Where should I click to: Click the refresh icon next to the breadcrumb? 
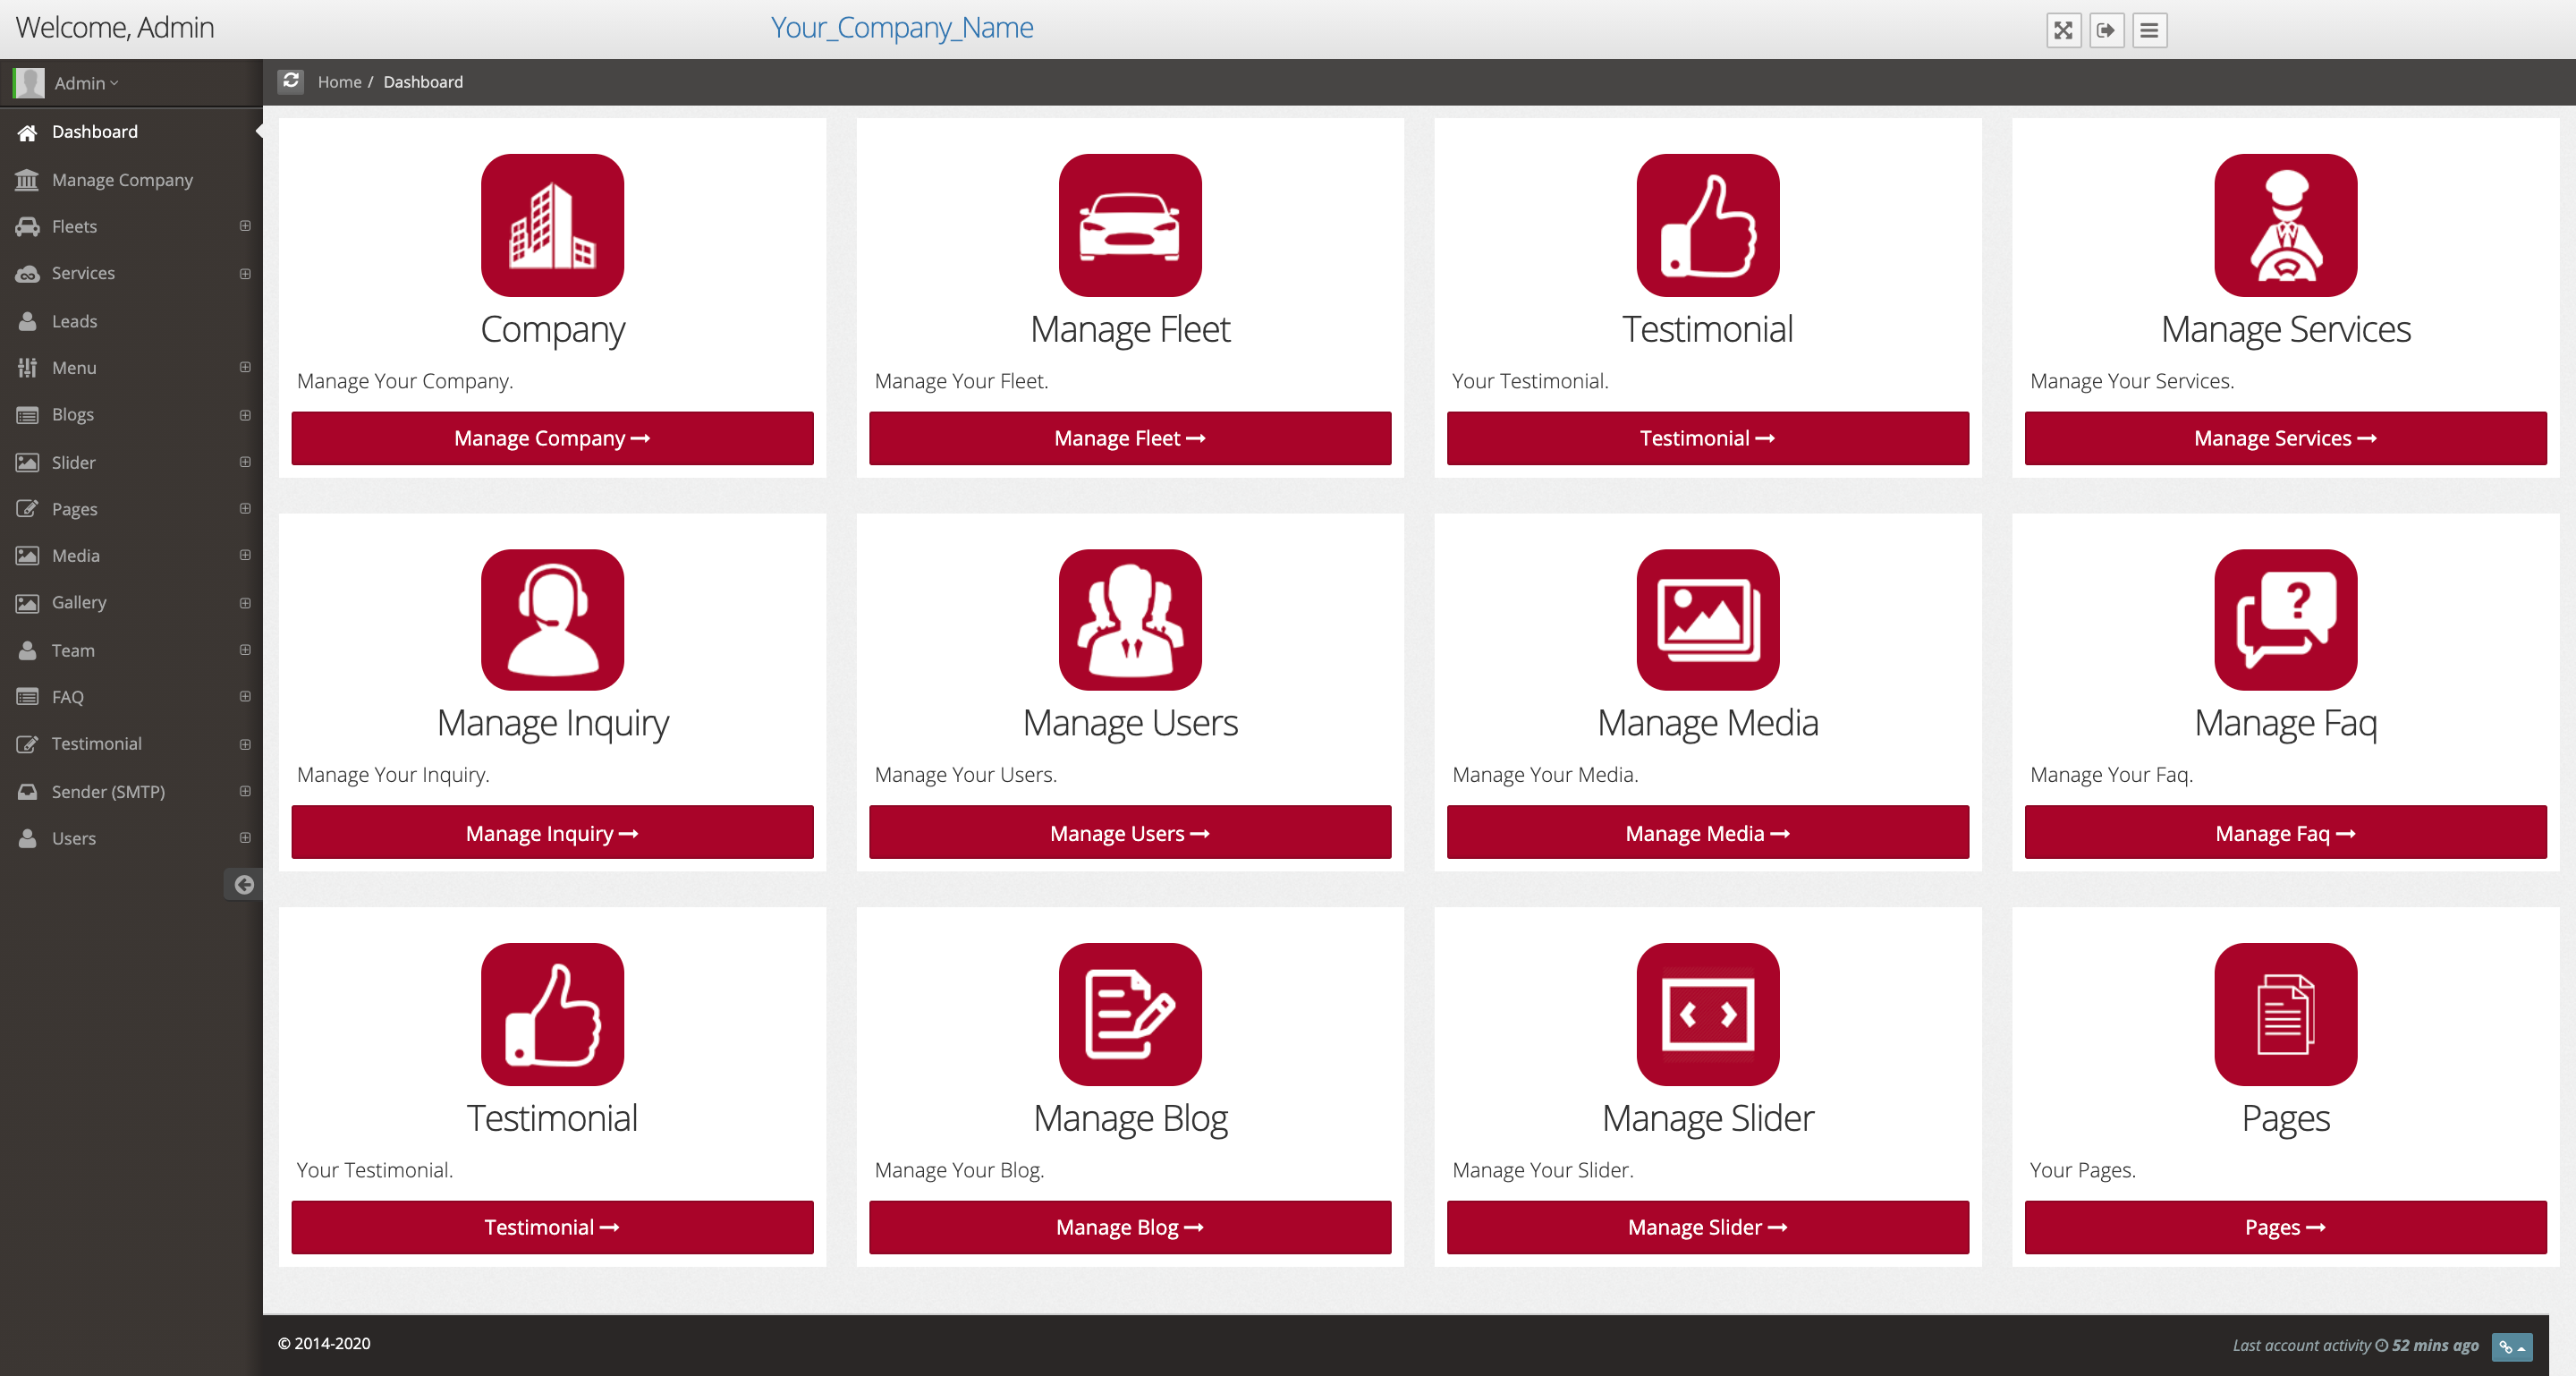[291, 81]
